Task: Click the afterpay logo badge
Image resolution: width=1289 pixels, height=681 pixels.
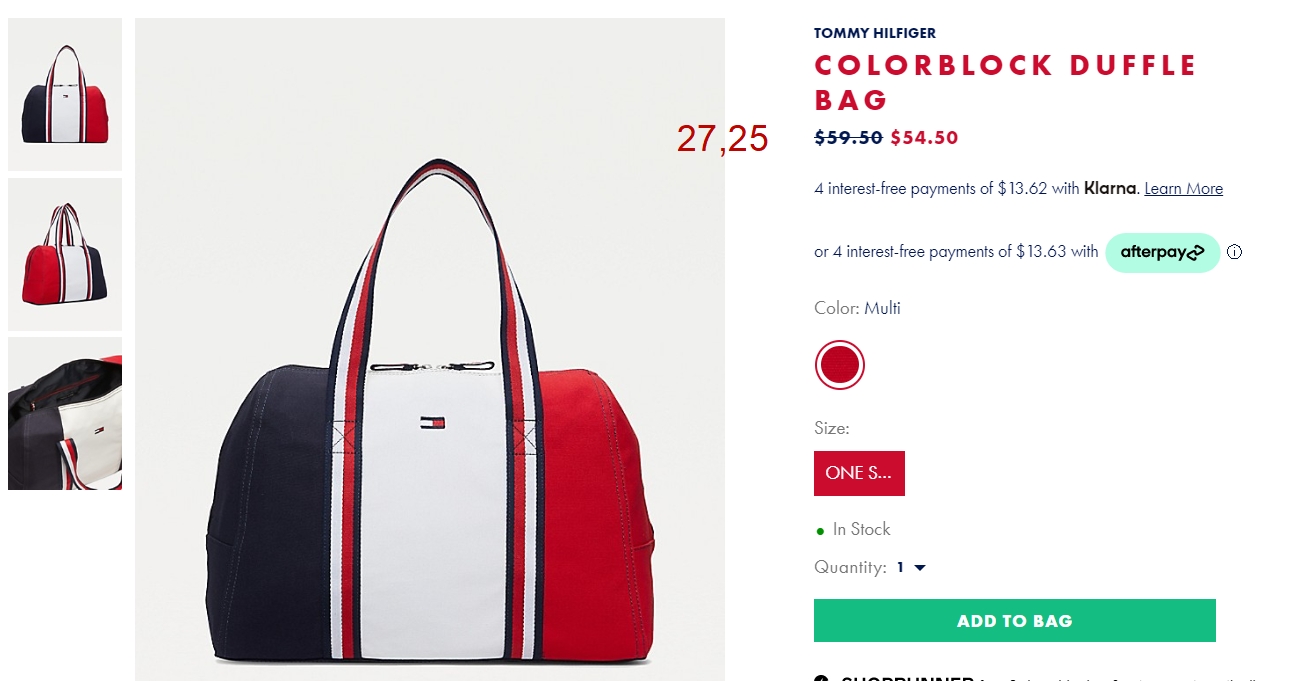Action: click(1162, 252)
